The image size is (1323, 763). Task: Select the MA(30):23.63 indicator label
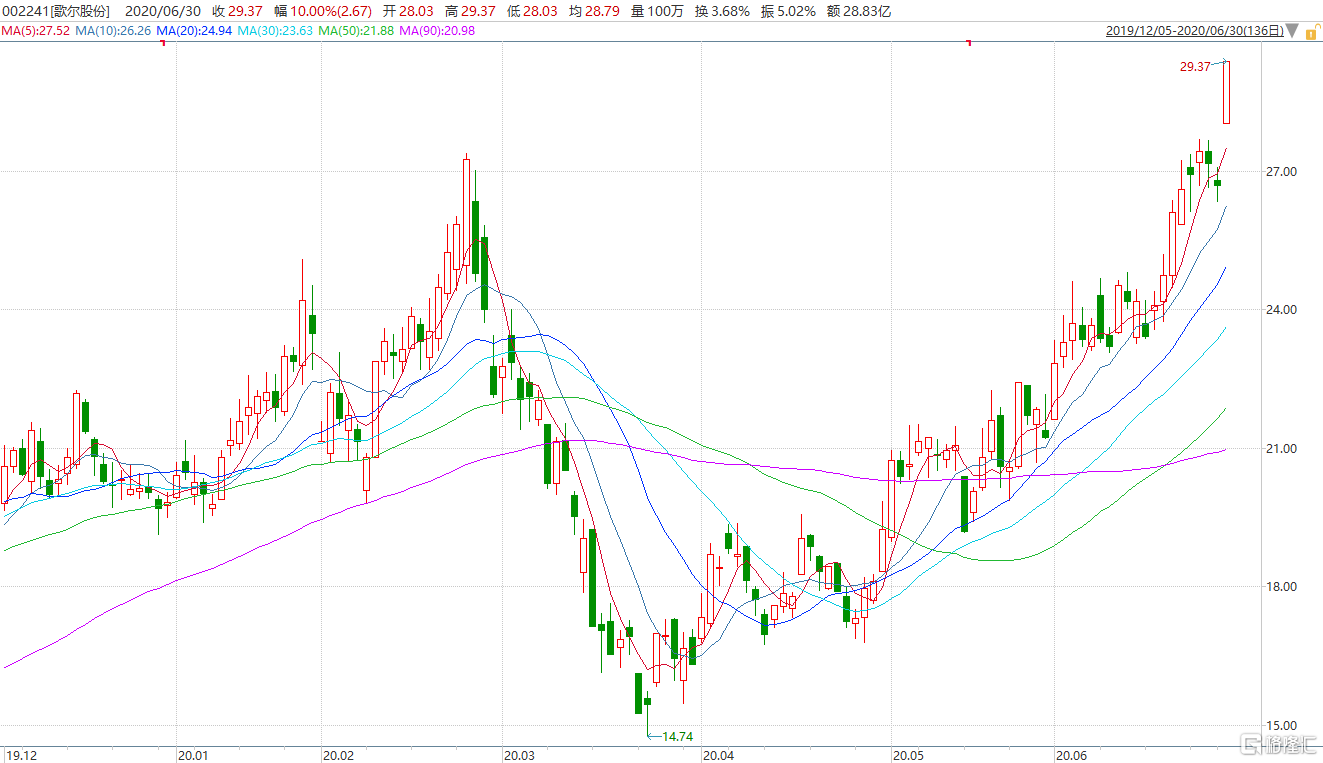[x=273, y=31]
